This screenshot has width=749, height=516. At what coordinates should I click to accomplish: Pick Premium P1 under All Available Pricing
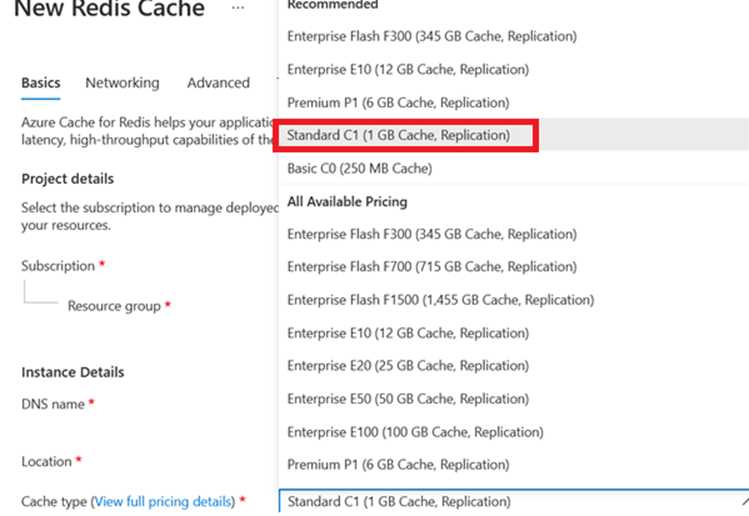coord(398,465)
